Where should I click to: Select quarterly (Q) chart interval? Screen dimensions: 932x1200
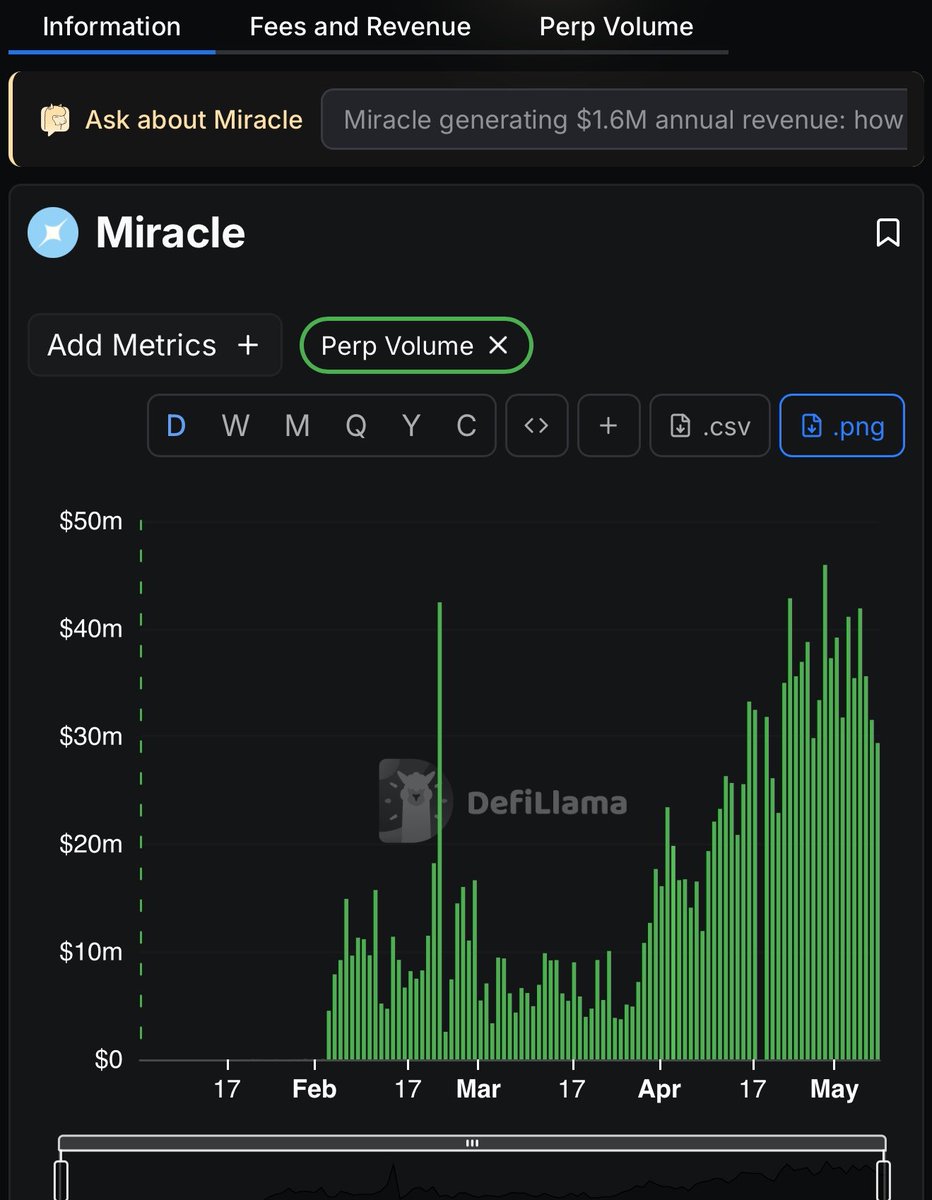point(356,426)
